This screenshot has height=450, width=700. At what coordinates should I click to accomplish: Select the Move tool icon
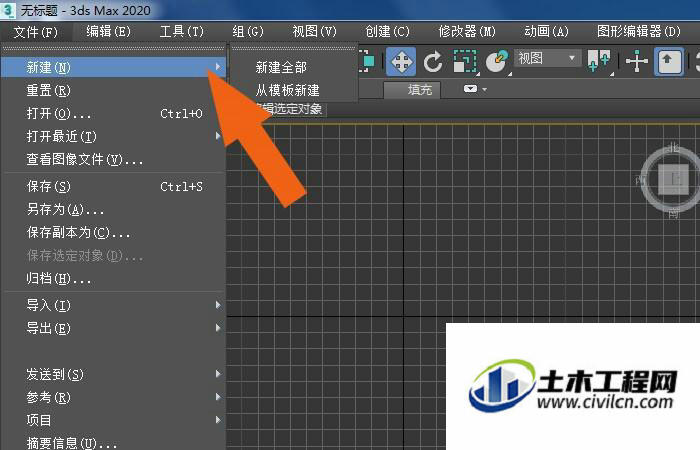[x=400, y=62]
